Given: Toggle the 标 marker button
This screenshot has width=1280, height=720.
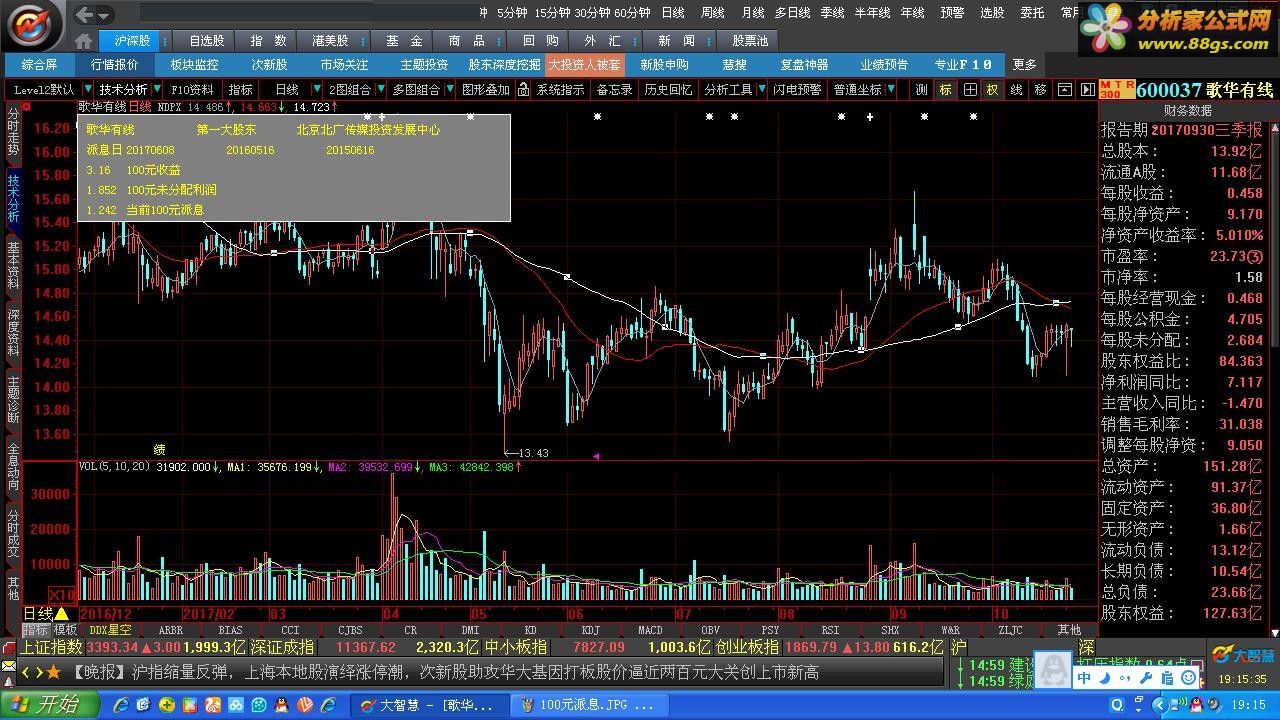Looking at the screenshot, I should (x=945, y=89).
